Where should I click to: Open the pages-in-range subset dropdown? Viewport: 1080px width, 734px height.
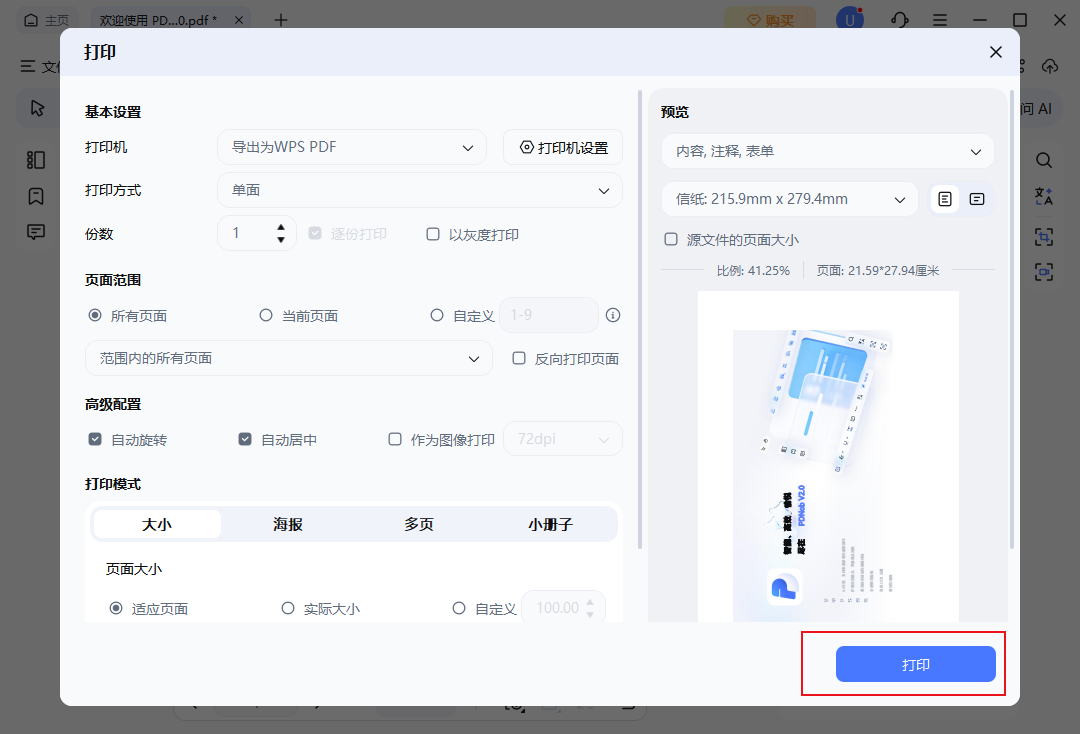[289, 358]
